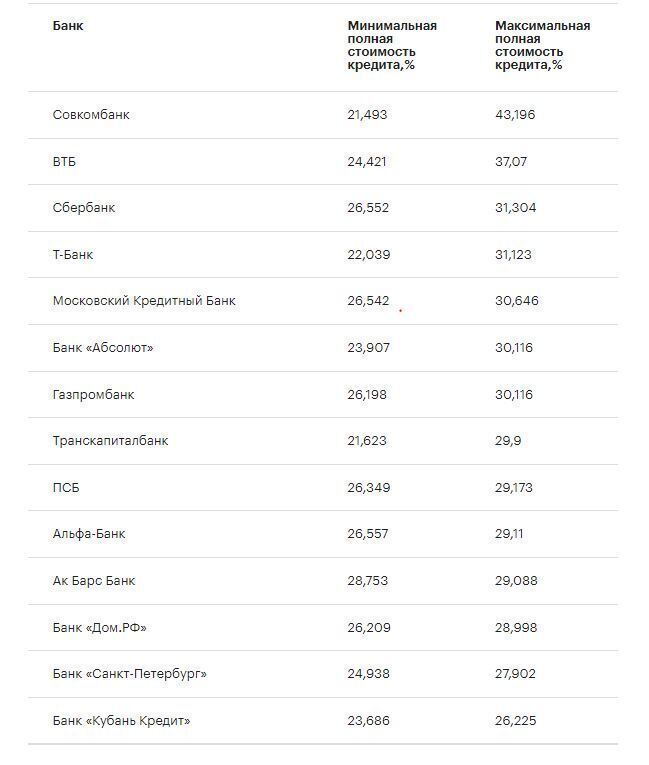649x765 pixels.
Task: Click the Банк «Абсолют» name
Action: [x=103, y=348]
